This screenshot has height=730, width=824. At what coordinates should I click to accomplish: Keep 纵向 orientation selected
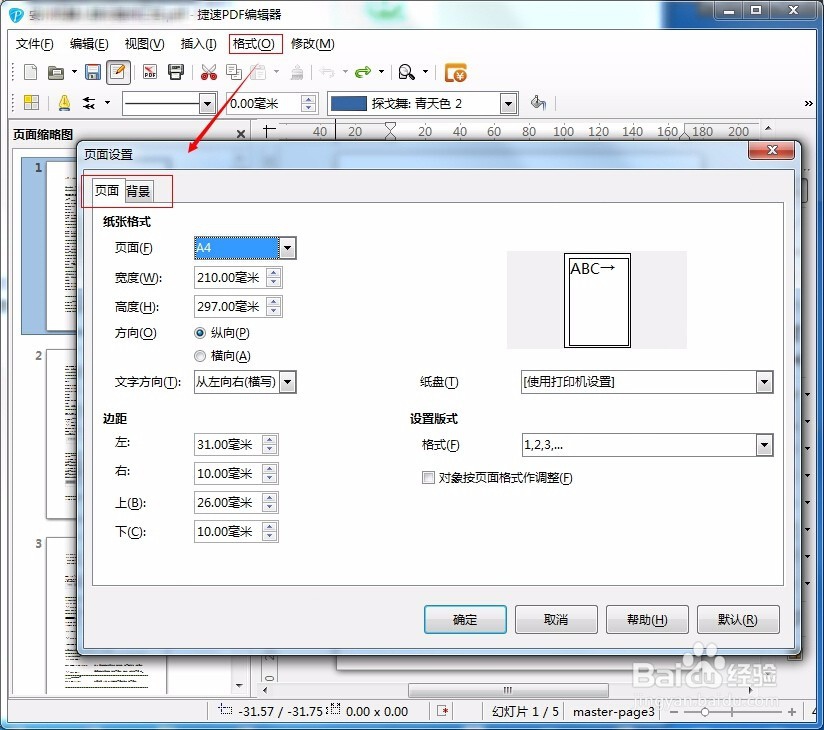coord(198,331)
